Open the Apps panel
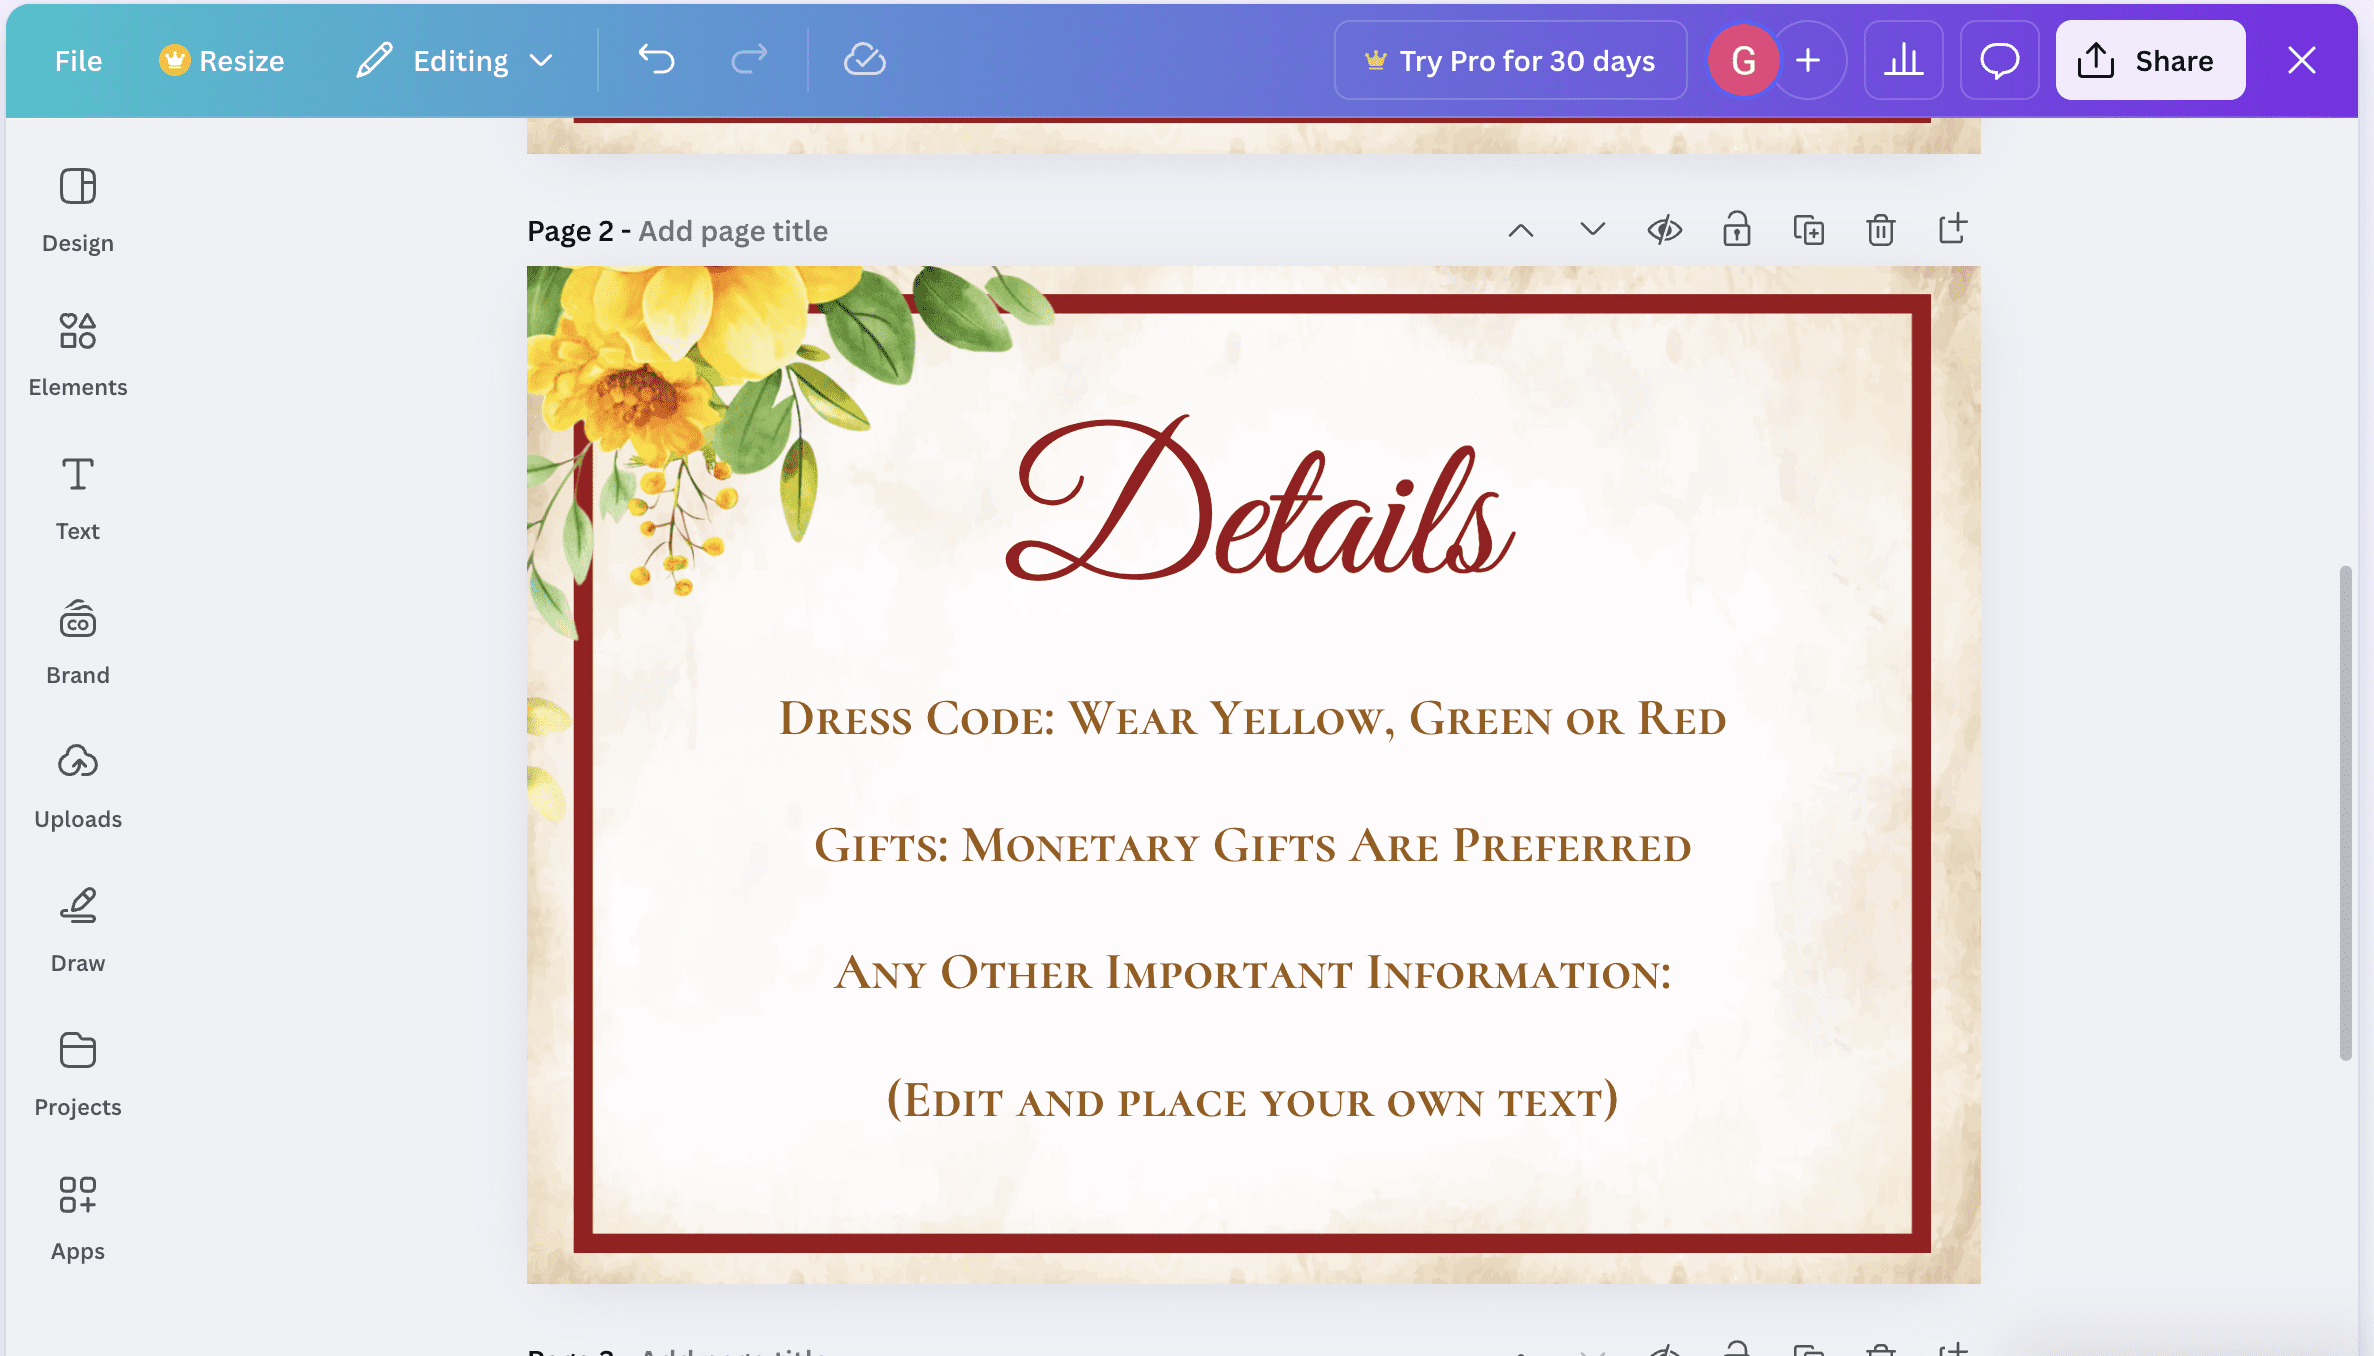The image size is (2374, 1356). tap(78, 1217)
